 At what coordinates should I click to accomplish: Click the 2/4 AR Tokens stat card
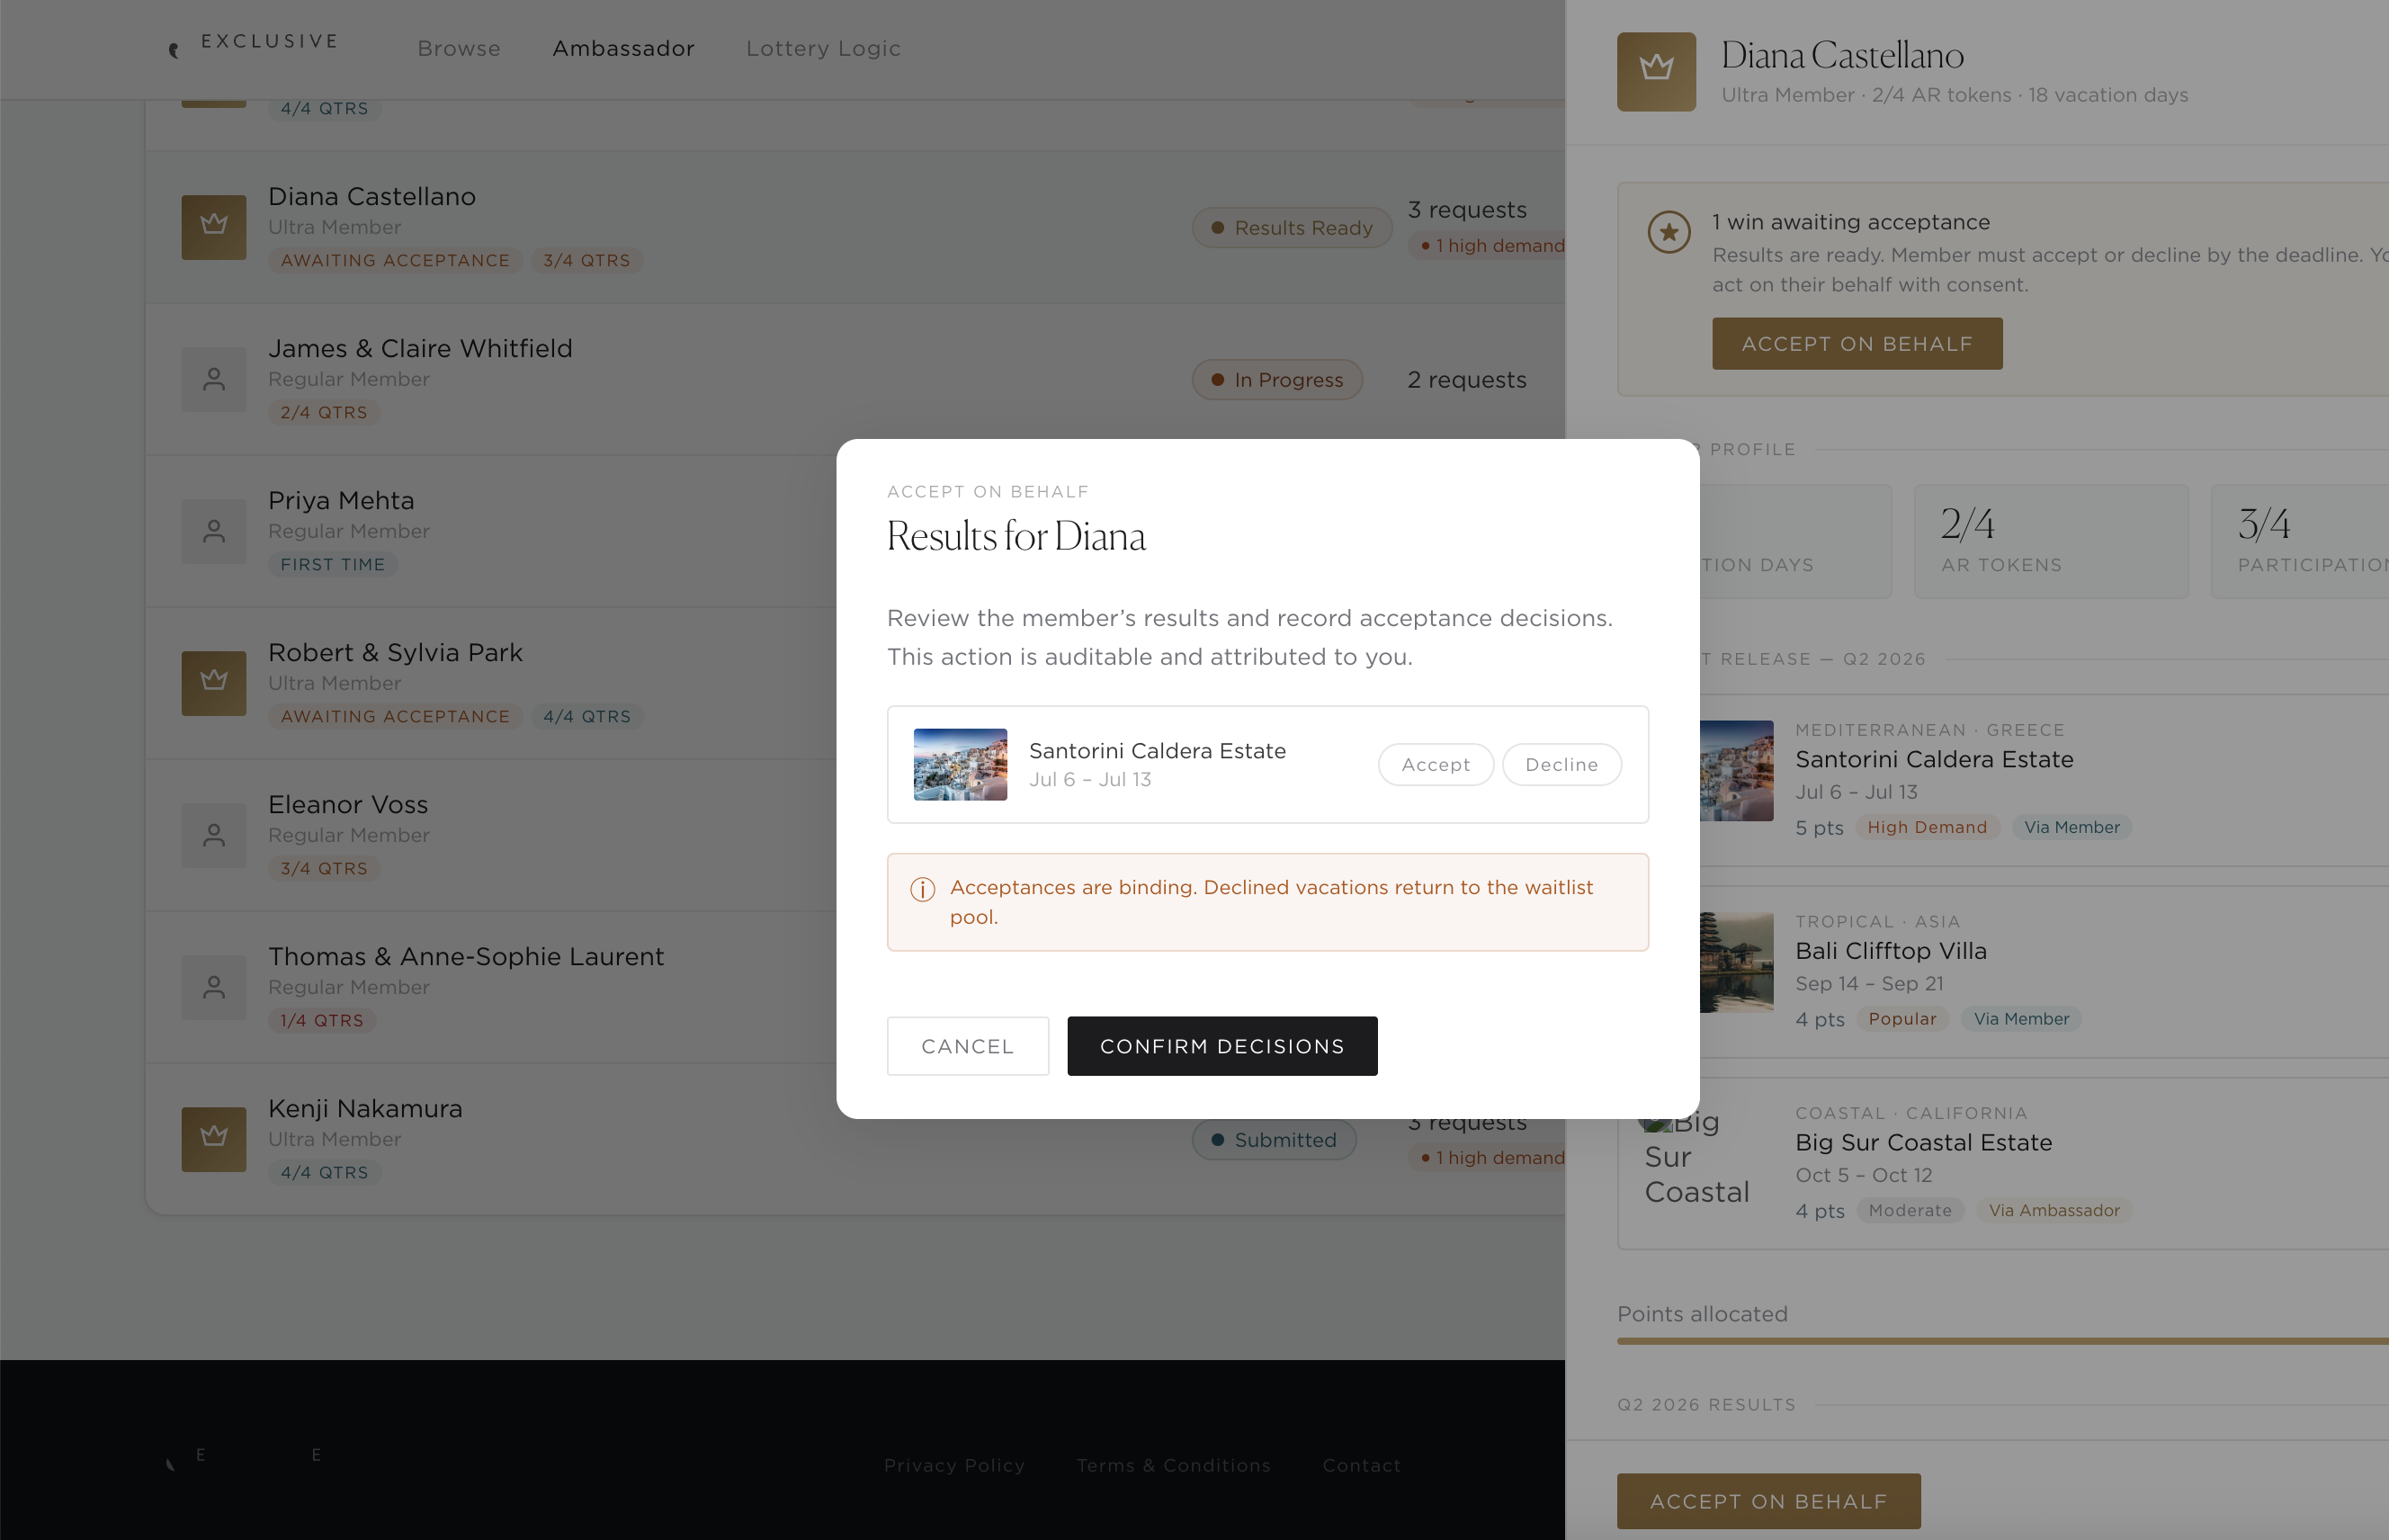2051,541
